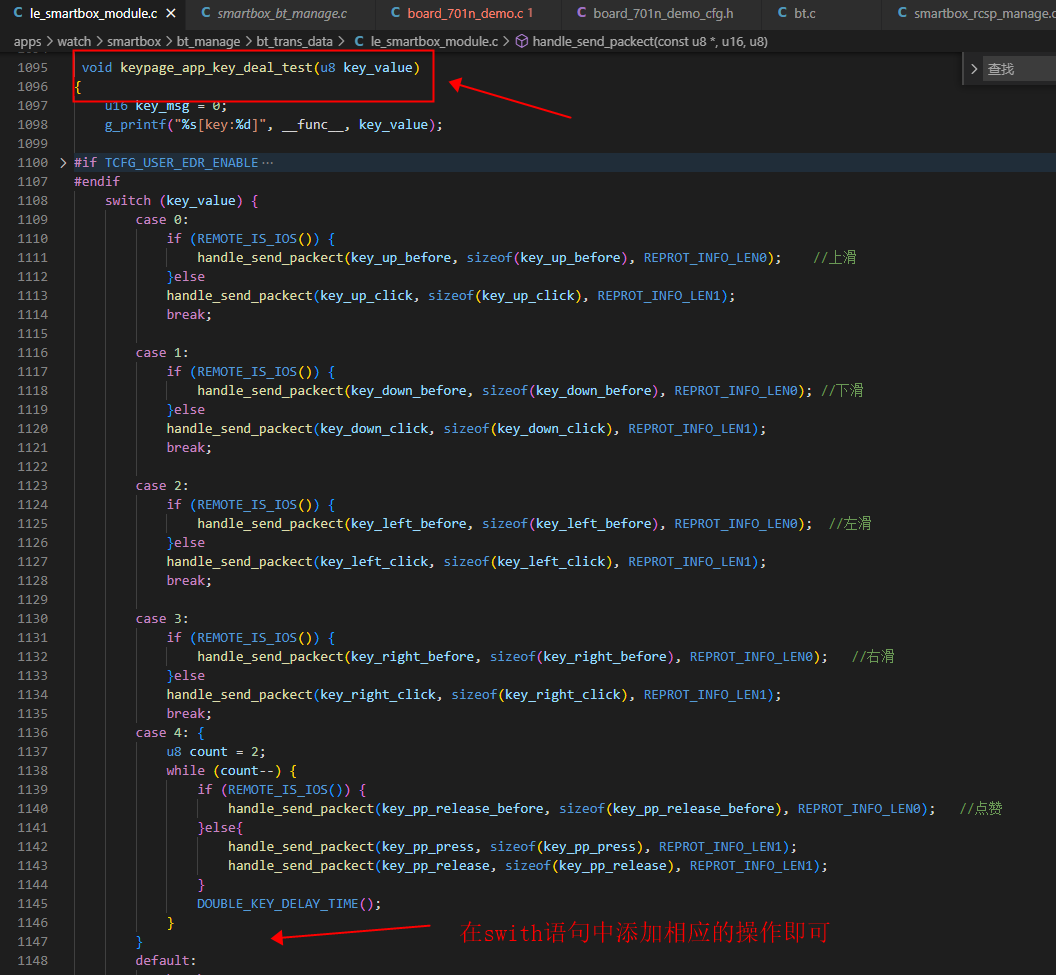This screenshot has width=1056, height=975.
Task: Click handle_send_packect symbol in breadcrumb
Action: (x=650, y=42)
